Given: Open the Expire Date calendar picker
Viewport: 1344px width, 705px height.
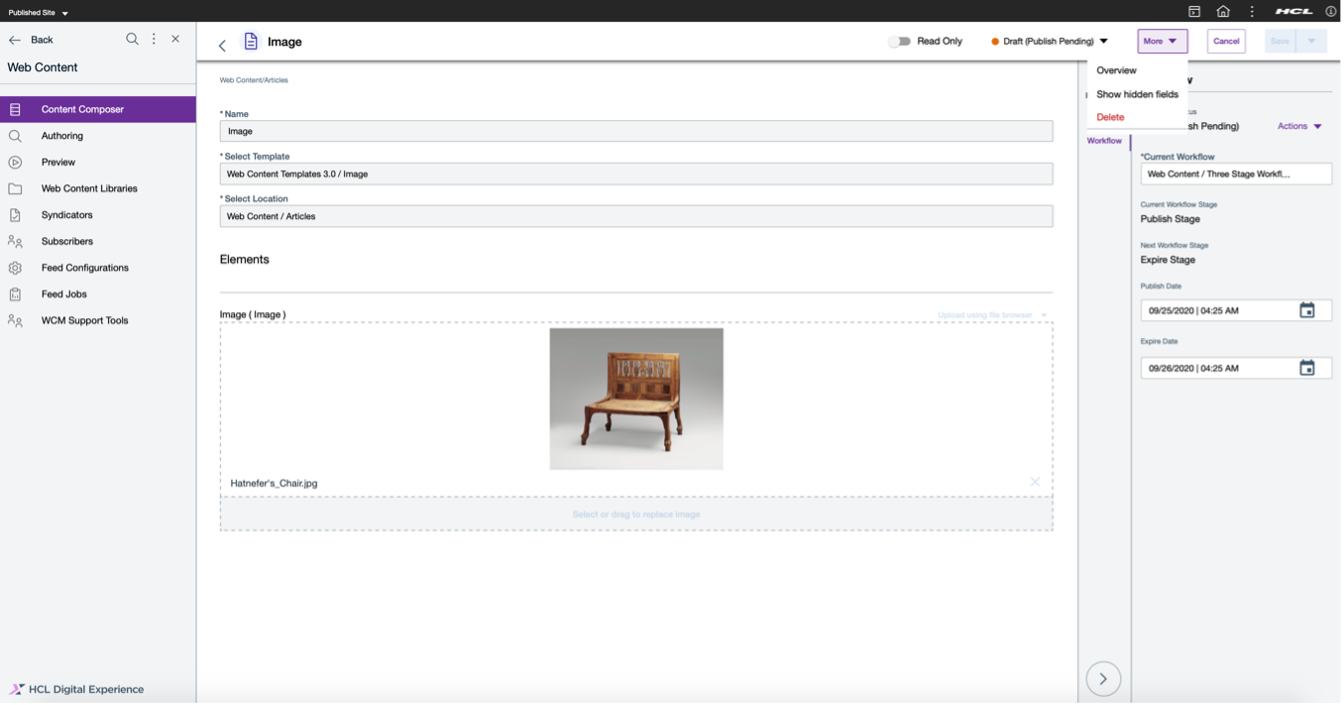Looking at the screenshot, I should pyautogui.click(x=1307, y=367).
